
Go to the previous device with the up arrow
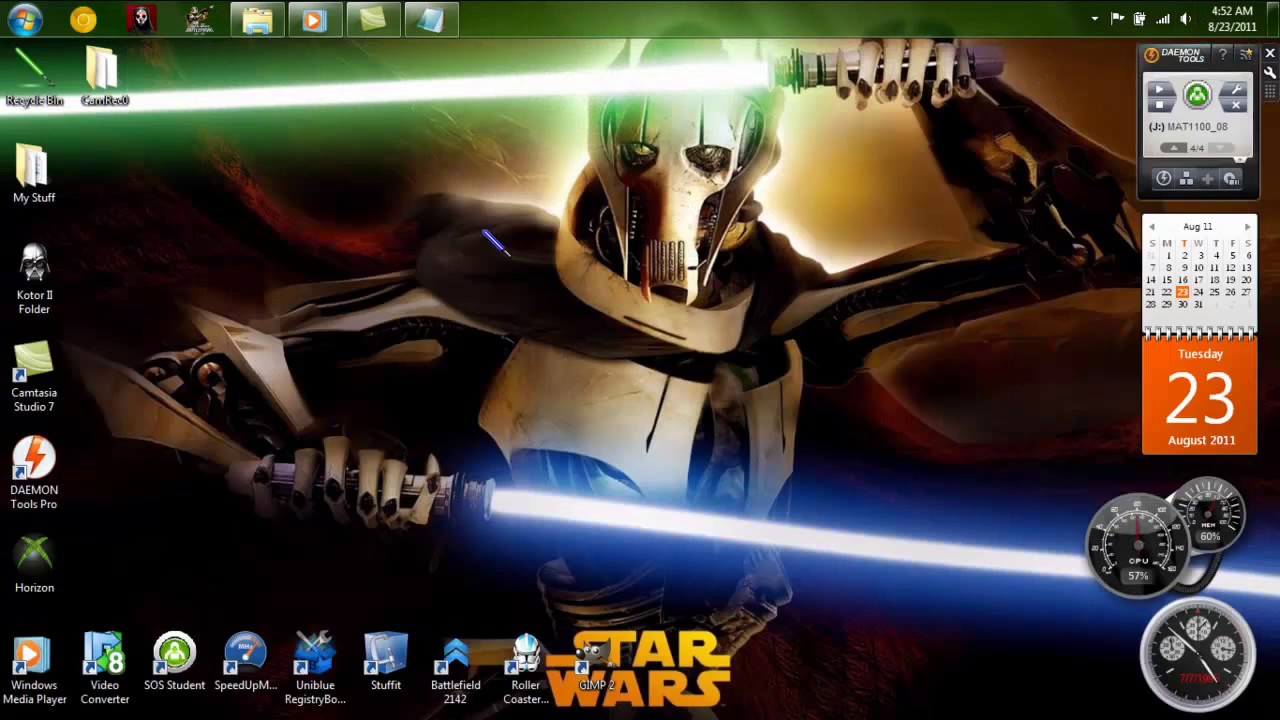[1174, 148]
